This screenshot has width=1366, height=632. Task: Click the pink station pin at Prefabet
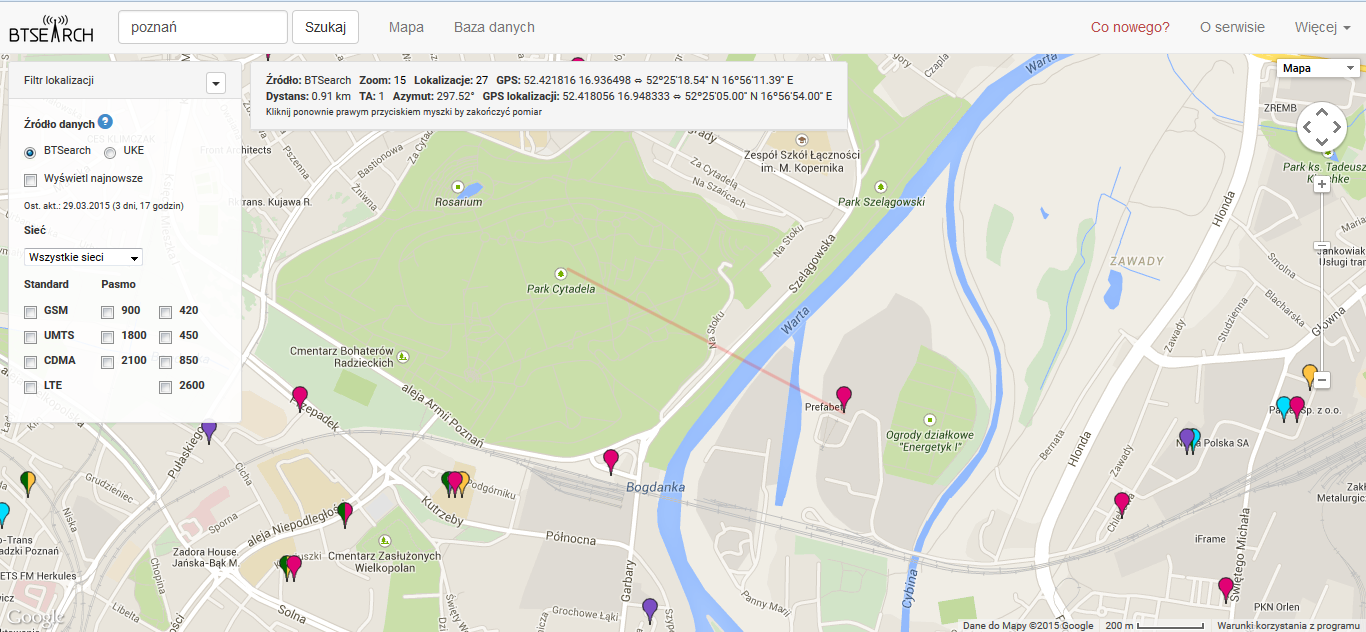click(844, 398)
